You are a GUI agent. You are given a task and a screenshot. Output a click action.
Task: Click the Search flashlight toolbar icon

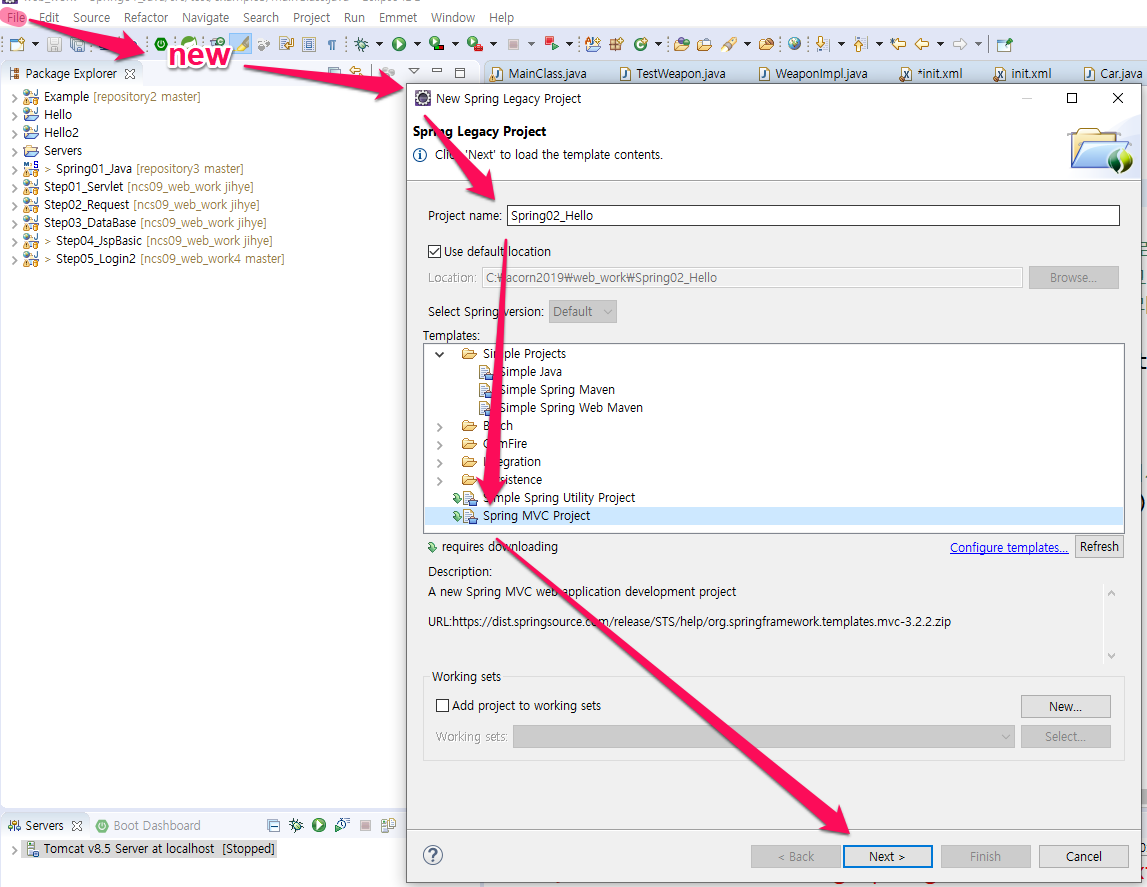pyautogui.click(x=729, y=45)
